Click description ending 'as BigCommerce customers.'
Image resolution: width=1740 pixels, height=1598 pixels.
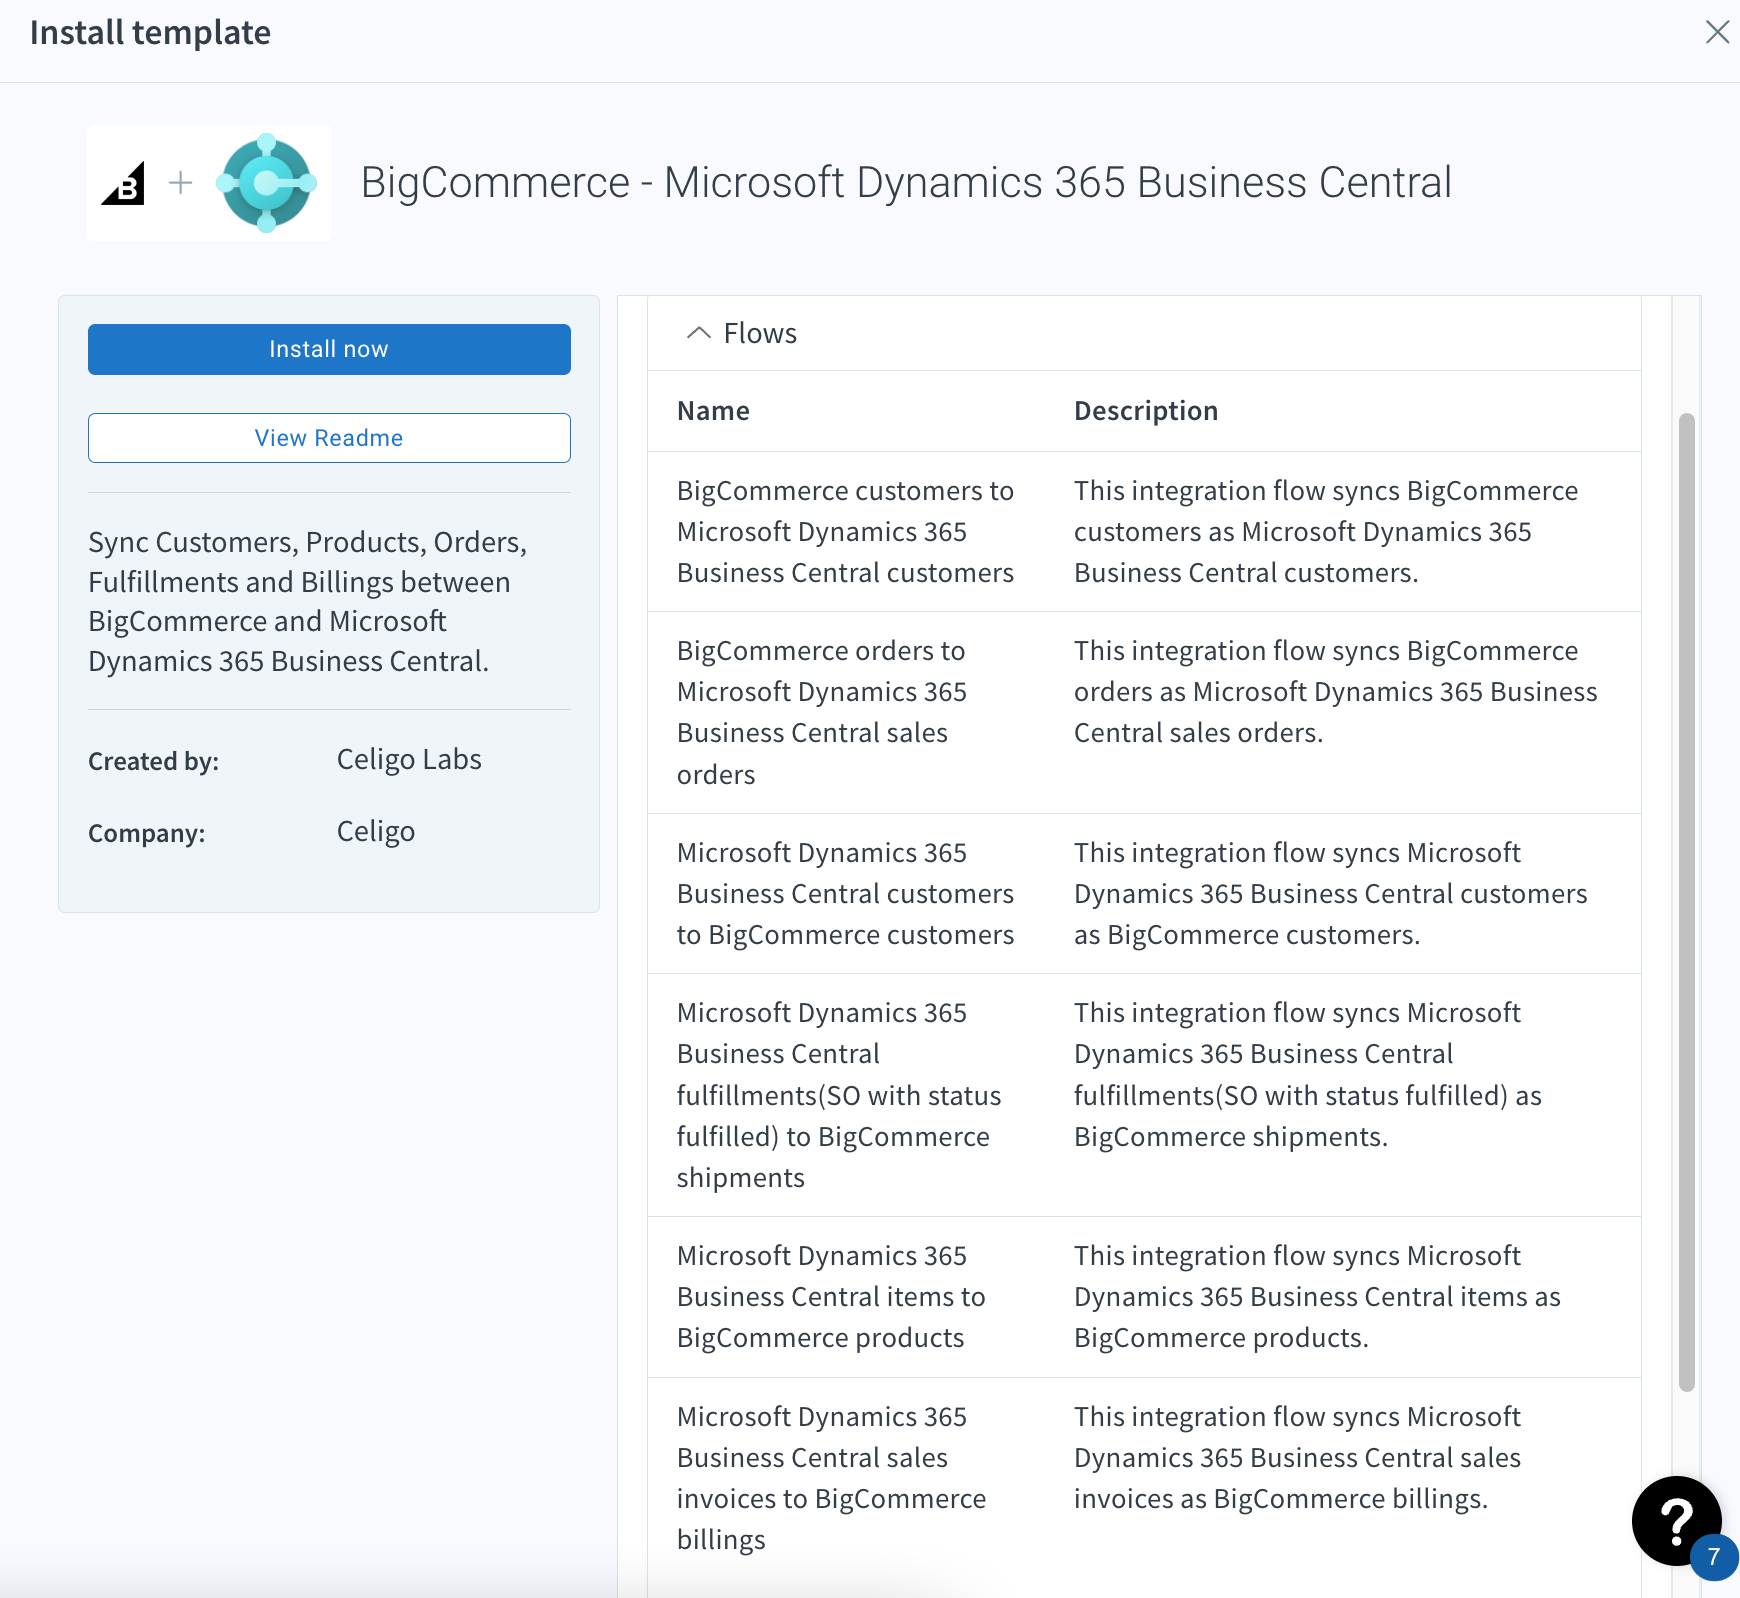pos(1331,894)
